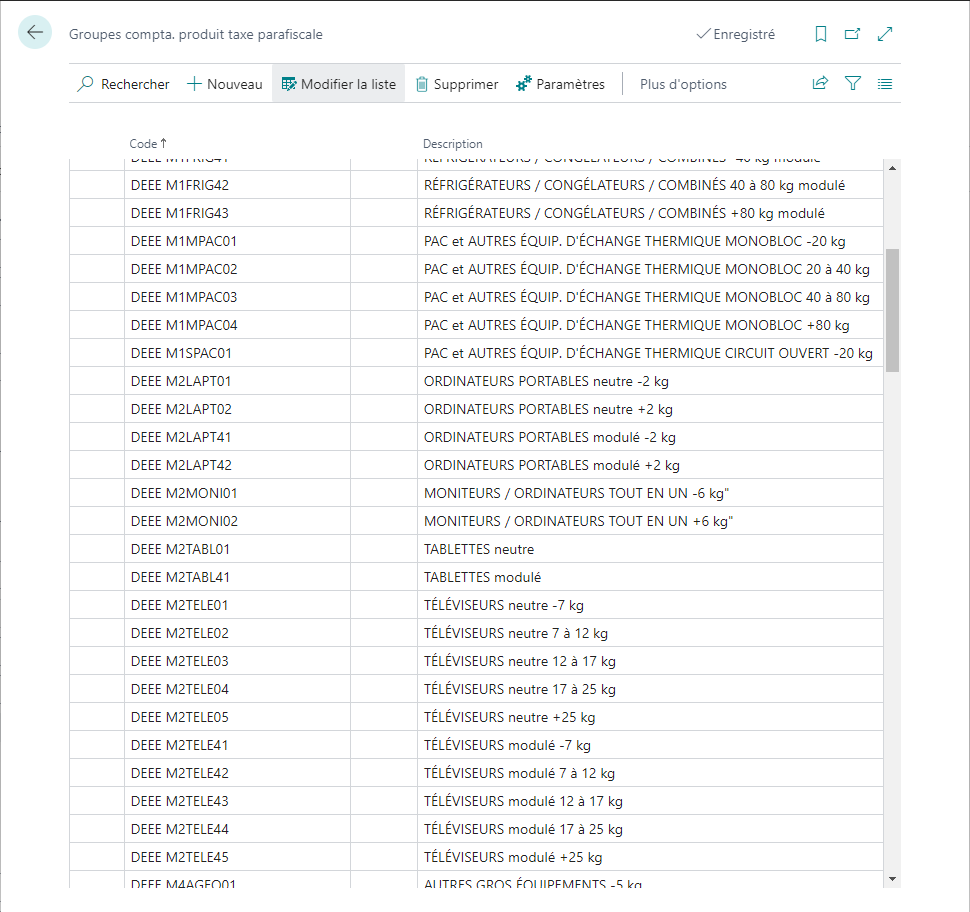Click the scrollbar up arrow
This screenshot has width=970, height=912.
click(892, 168)
